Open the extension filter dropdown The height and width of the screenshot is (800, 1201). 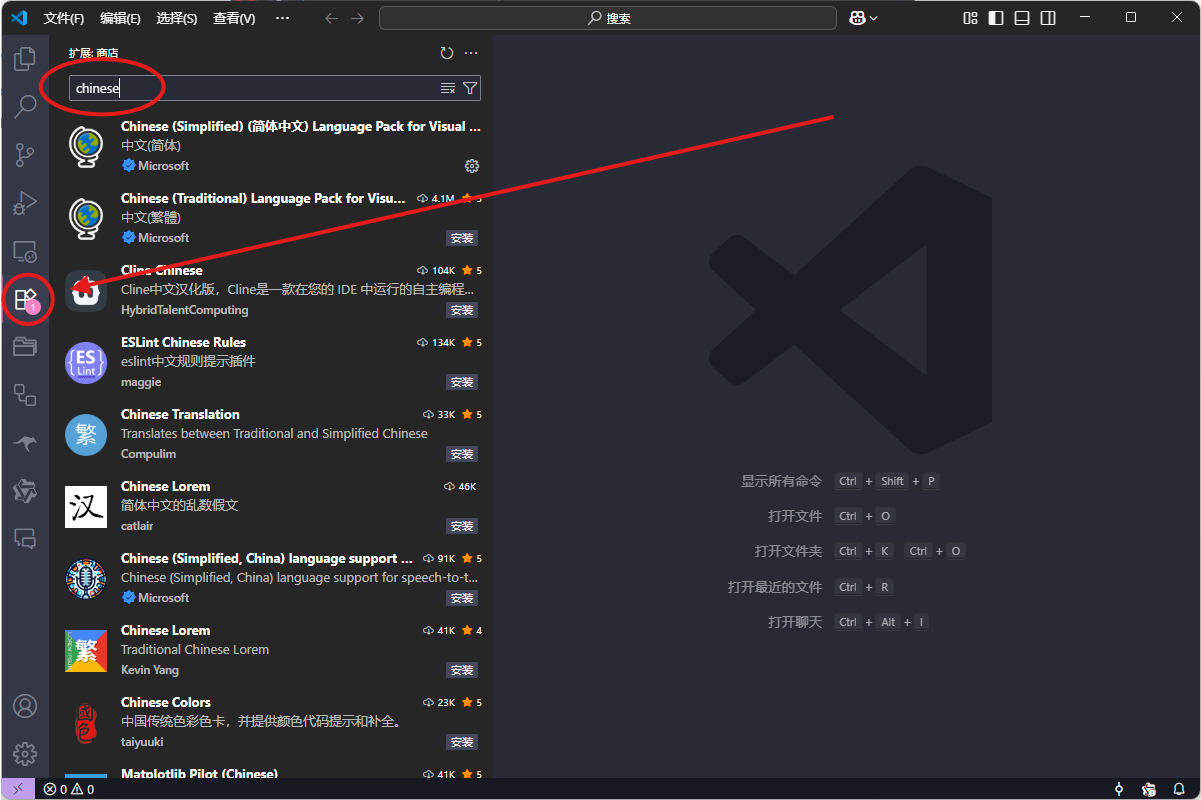pos(470,89)
